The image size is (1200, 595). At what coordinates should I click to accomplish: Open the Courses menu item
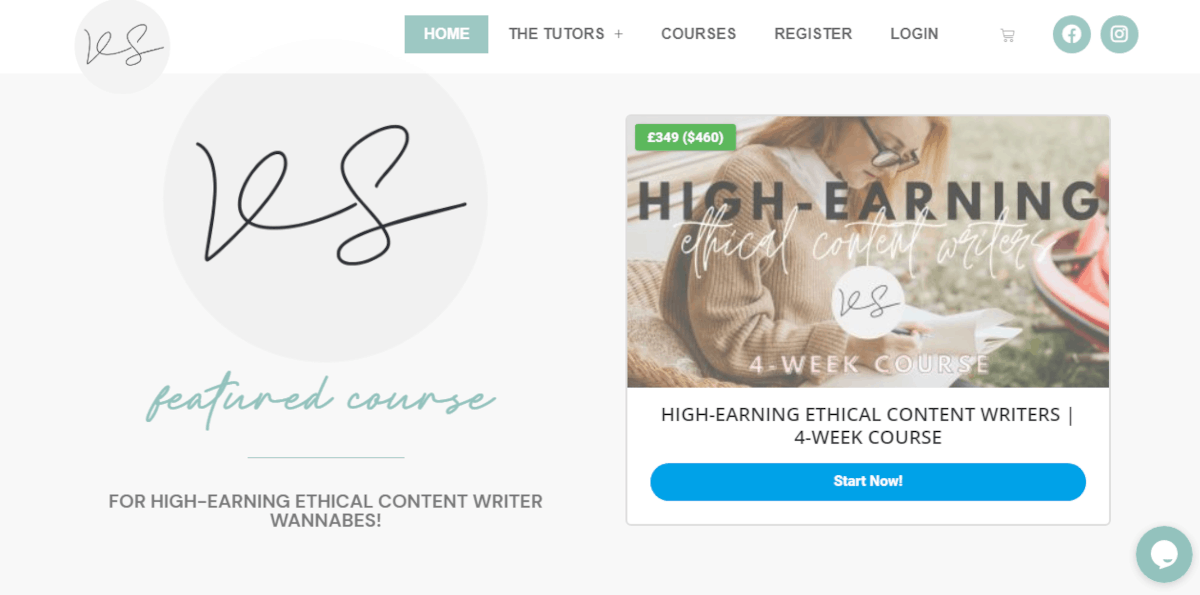point(698,34)
